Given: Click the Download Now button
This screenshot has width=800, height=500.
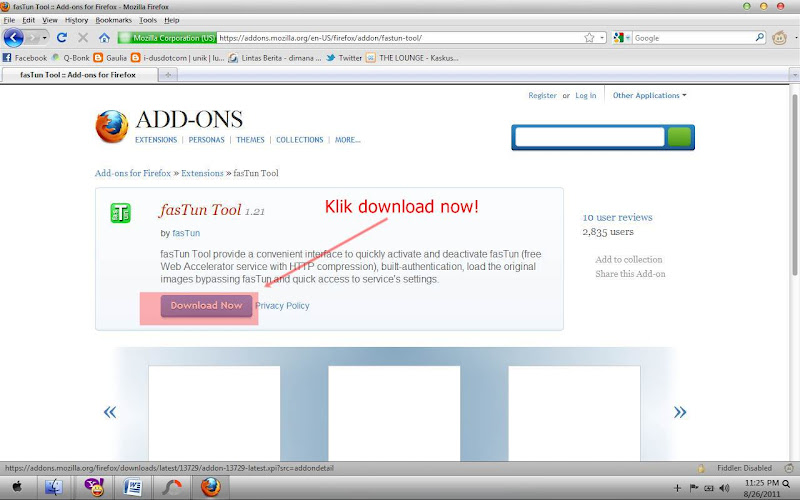Looking at the screenshot, I should [x=206, y=306].
